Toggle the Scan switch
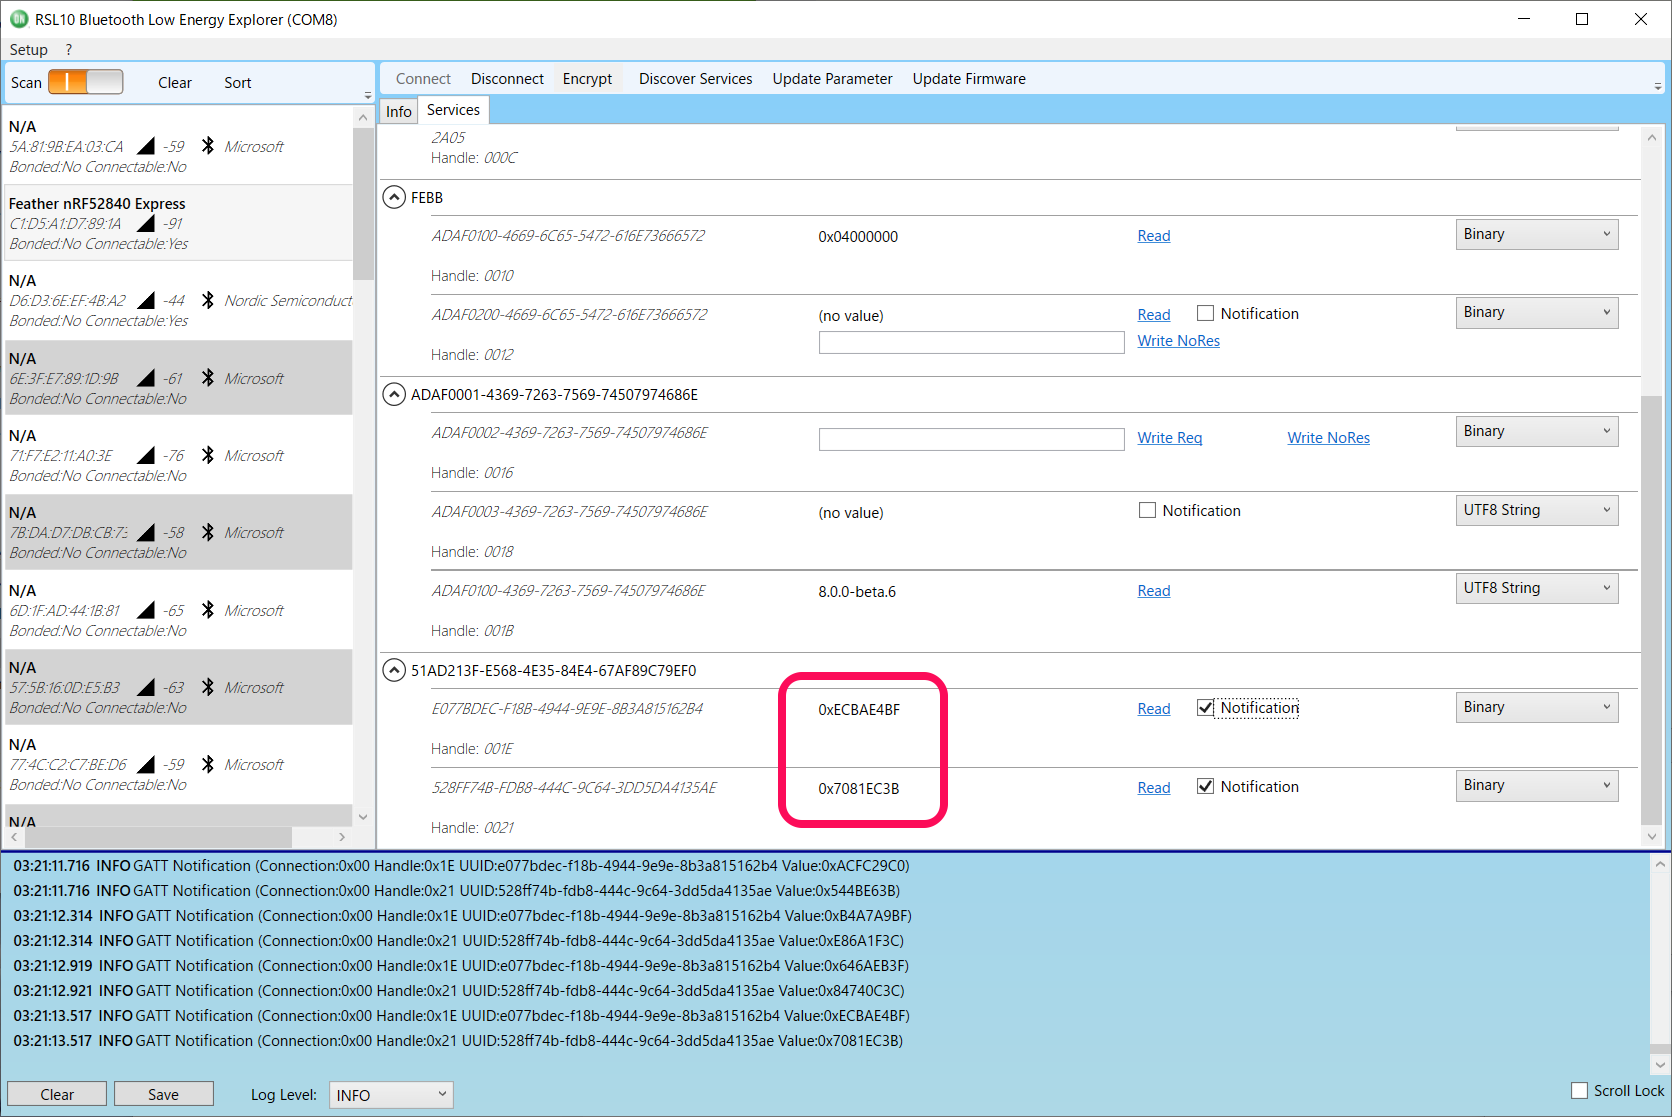Screen dimensions: 1672x1117 [x=86, y=82]
